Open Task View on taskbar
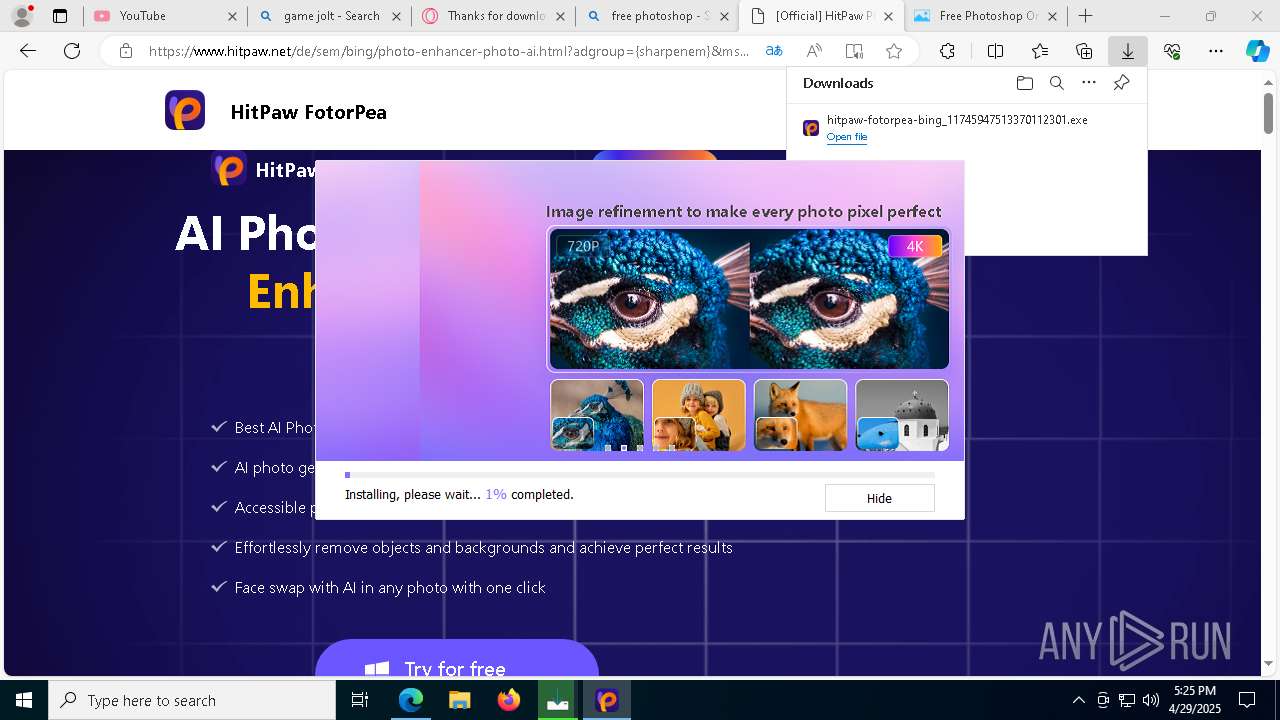Viewport: 1280px width, 720px height. 361,700
